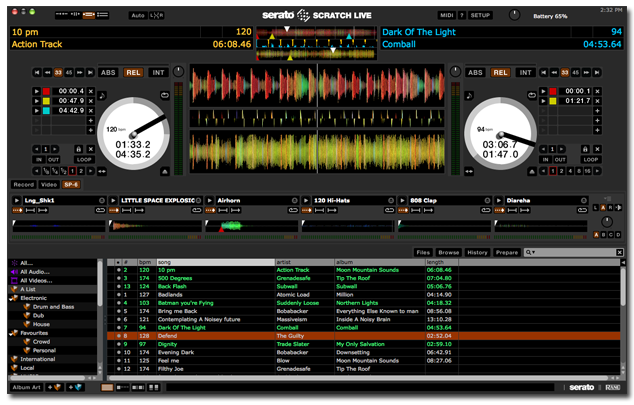Image resolution: width=634 pixels, height=405 pixels.
Task: Switch to the stacked display mode icon
Action: coord(102,15)
